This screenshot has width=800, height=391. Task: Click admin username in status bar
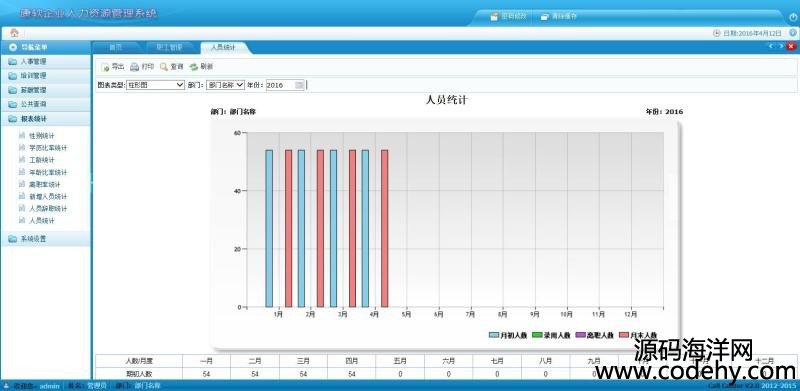50,386
